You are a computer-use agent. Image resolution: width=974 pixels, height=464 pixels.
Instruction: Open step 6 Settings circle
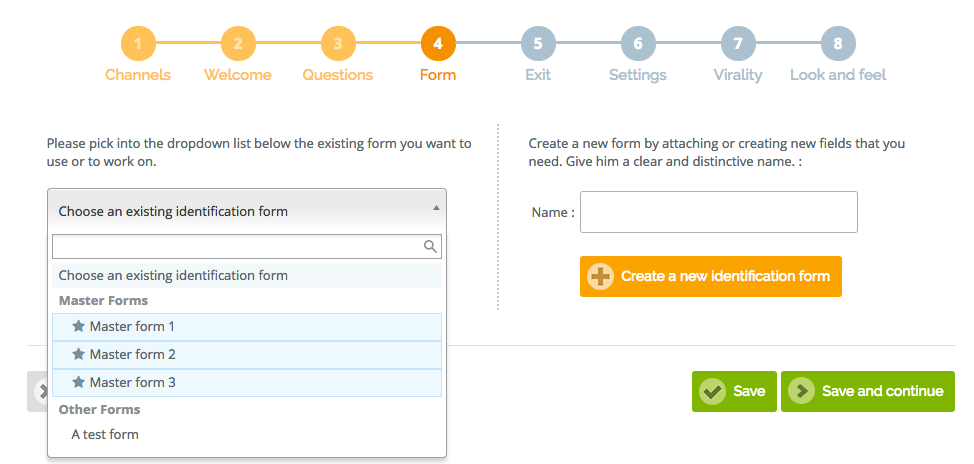click(638, 44)
